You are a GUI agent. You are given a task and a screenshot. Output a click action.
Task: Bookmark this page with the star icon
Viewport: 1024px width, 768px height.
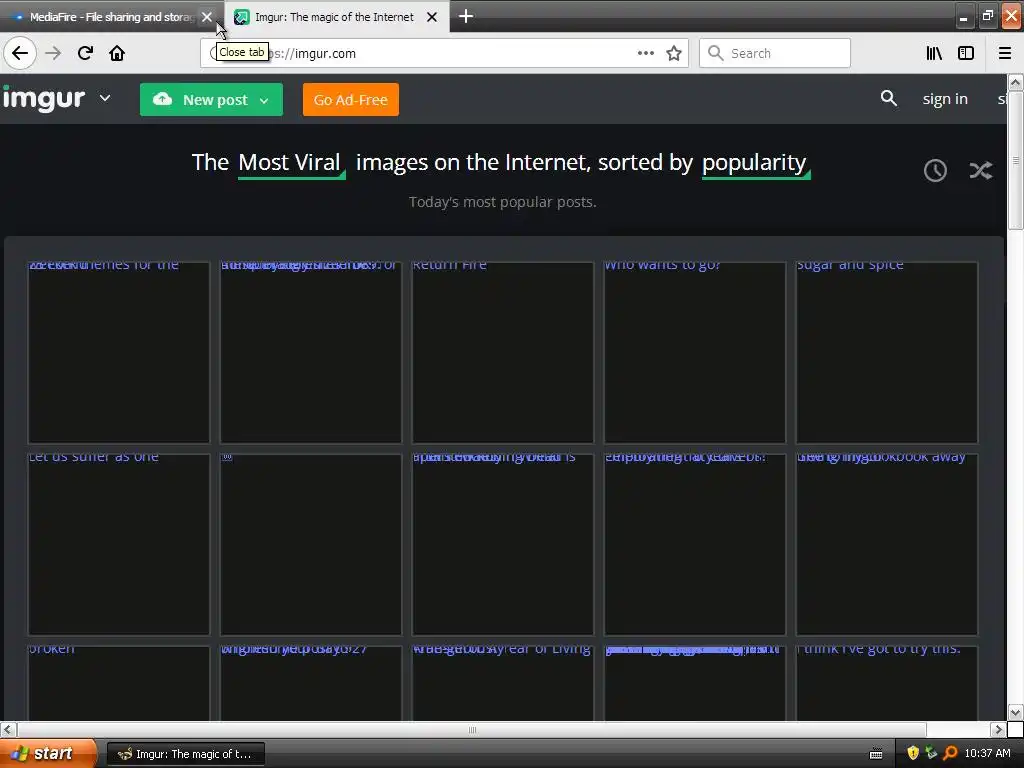[x=674, y=53]
